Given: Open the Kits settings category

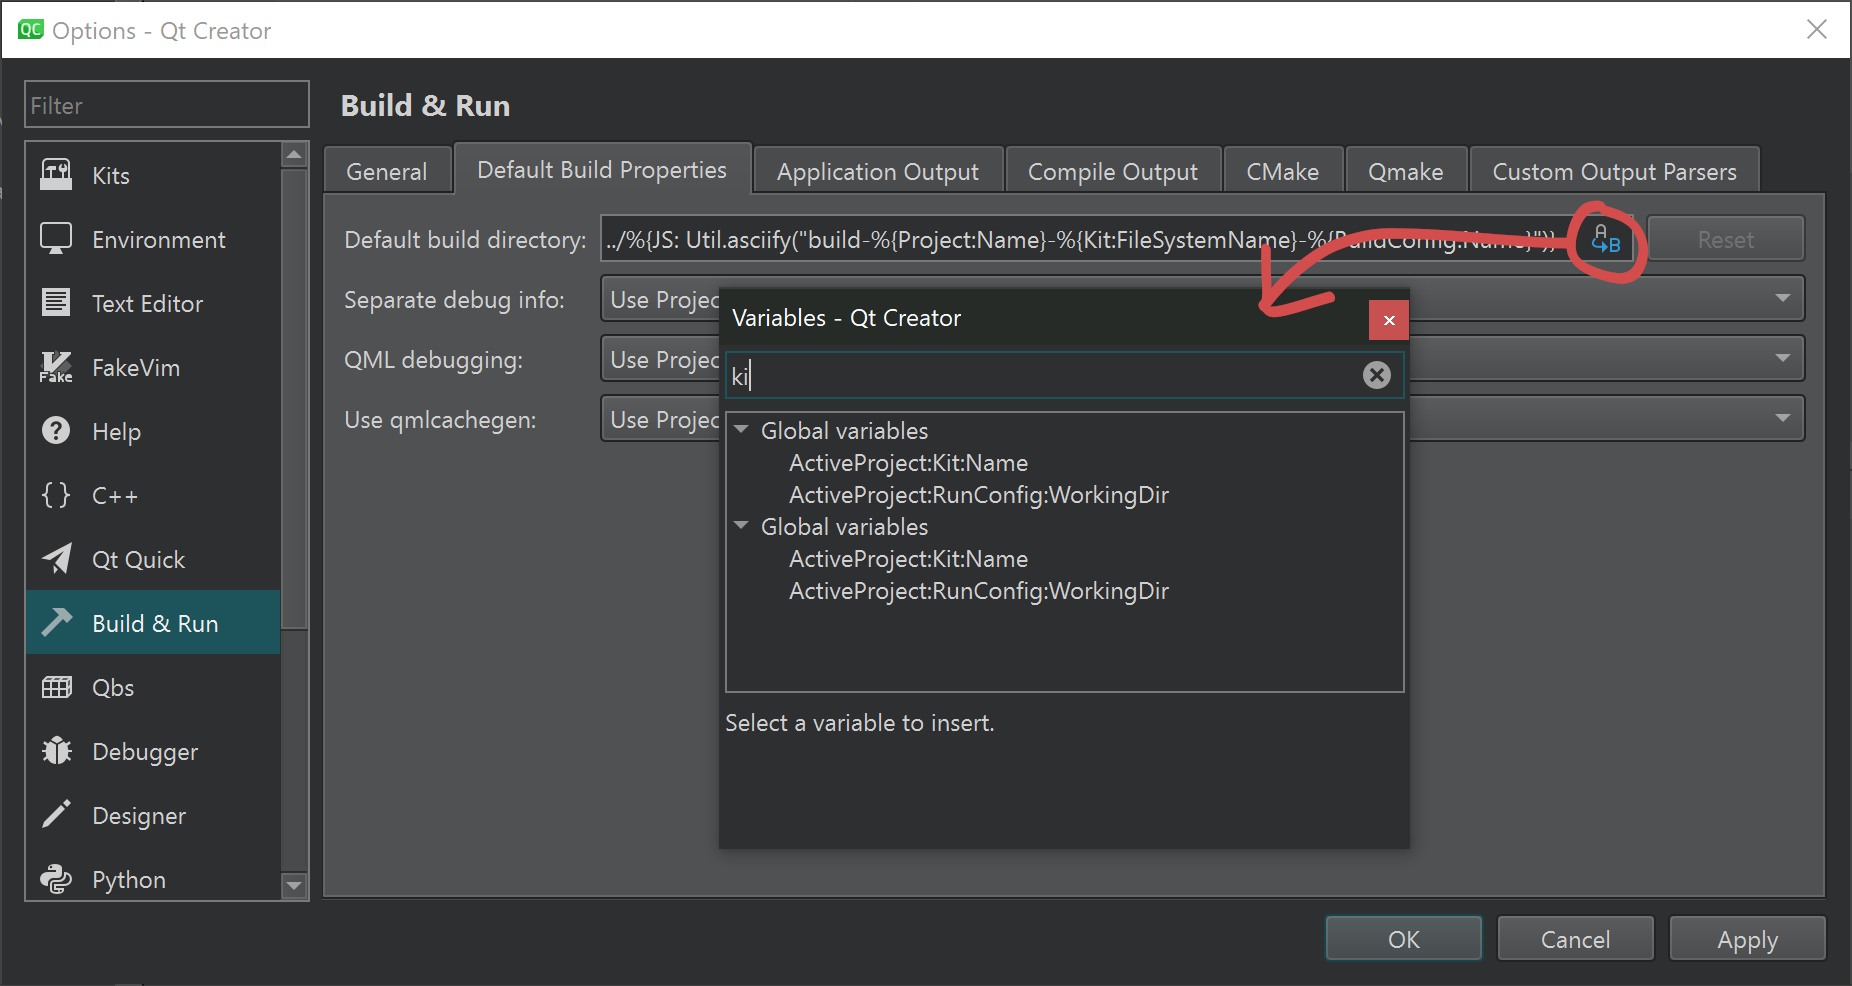Looking at the screenshot, I should tap(153, 176).
